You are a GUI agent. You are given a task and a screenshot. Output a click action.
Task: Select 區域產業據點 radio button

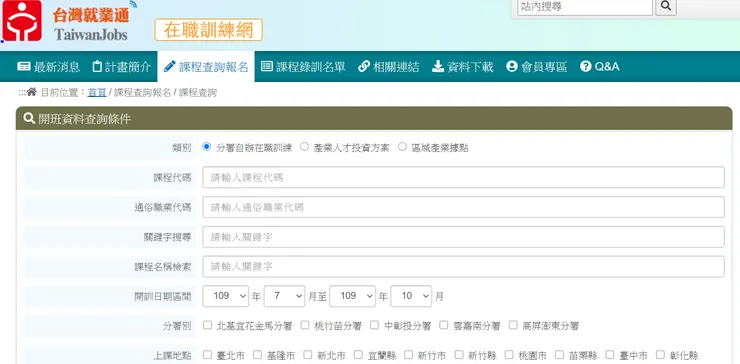pos(402,147)
